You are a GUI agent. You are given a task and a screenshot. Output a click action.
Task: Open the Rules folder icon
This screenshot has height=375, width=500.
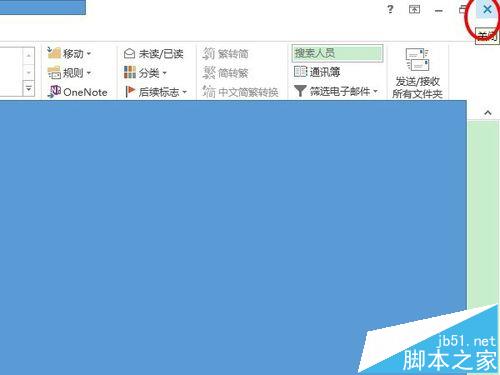[x=54, y=72]
